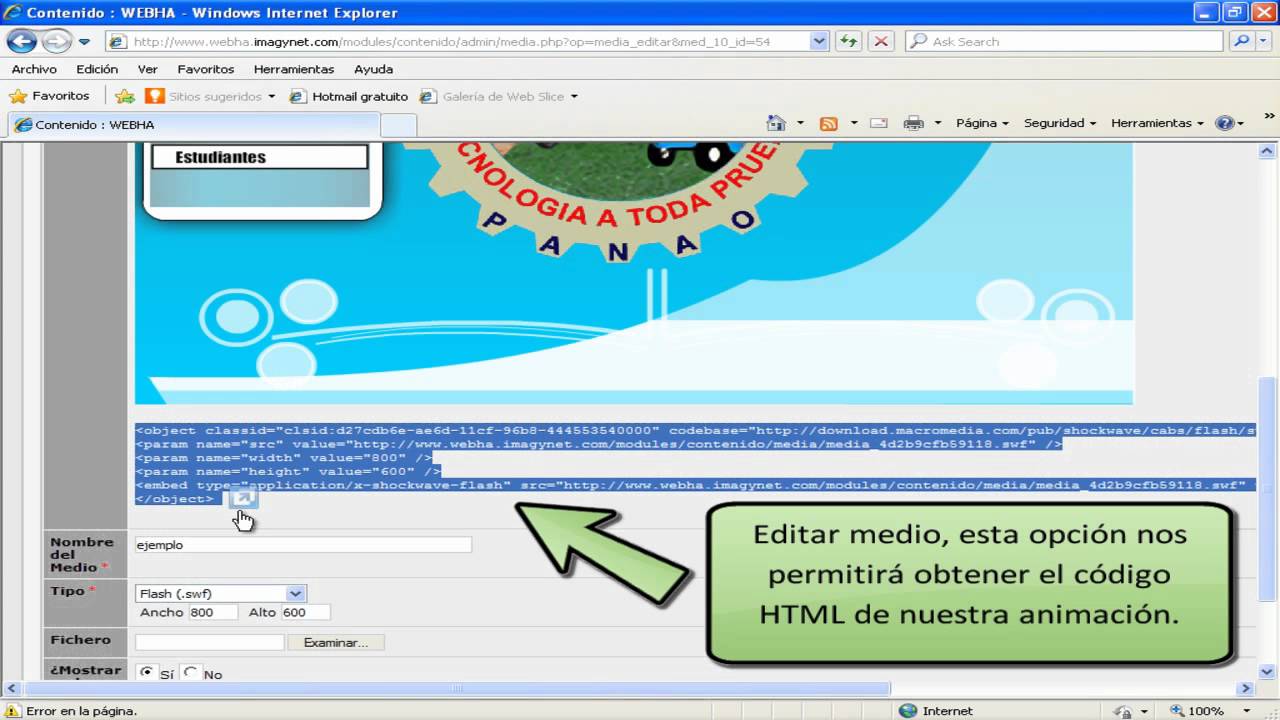Click the Fichero file path field
The image size is (1280, 720).
210,642
